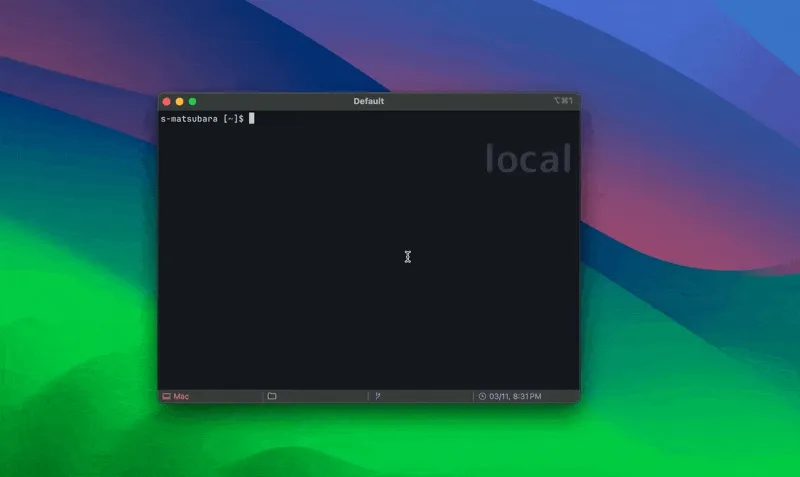
Task: Click the git branch icon in status bar
Action: coord(378,396)
